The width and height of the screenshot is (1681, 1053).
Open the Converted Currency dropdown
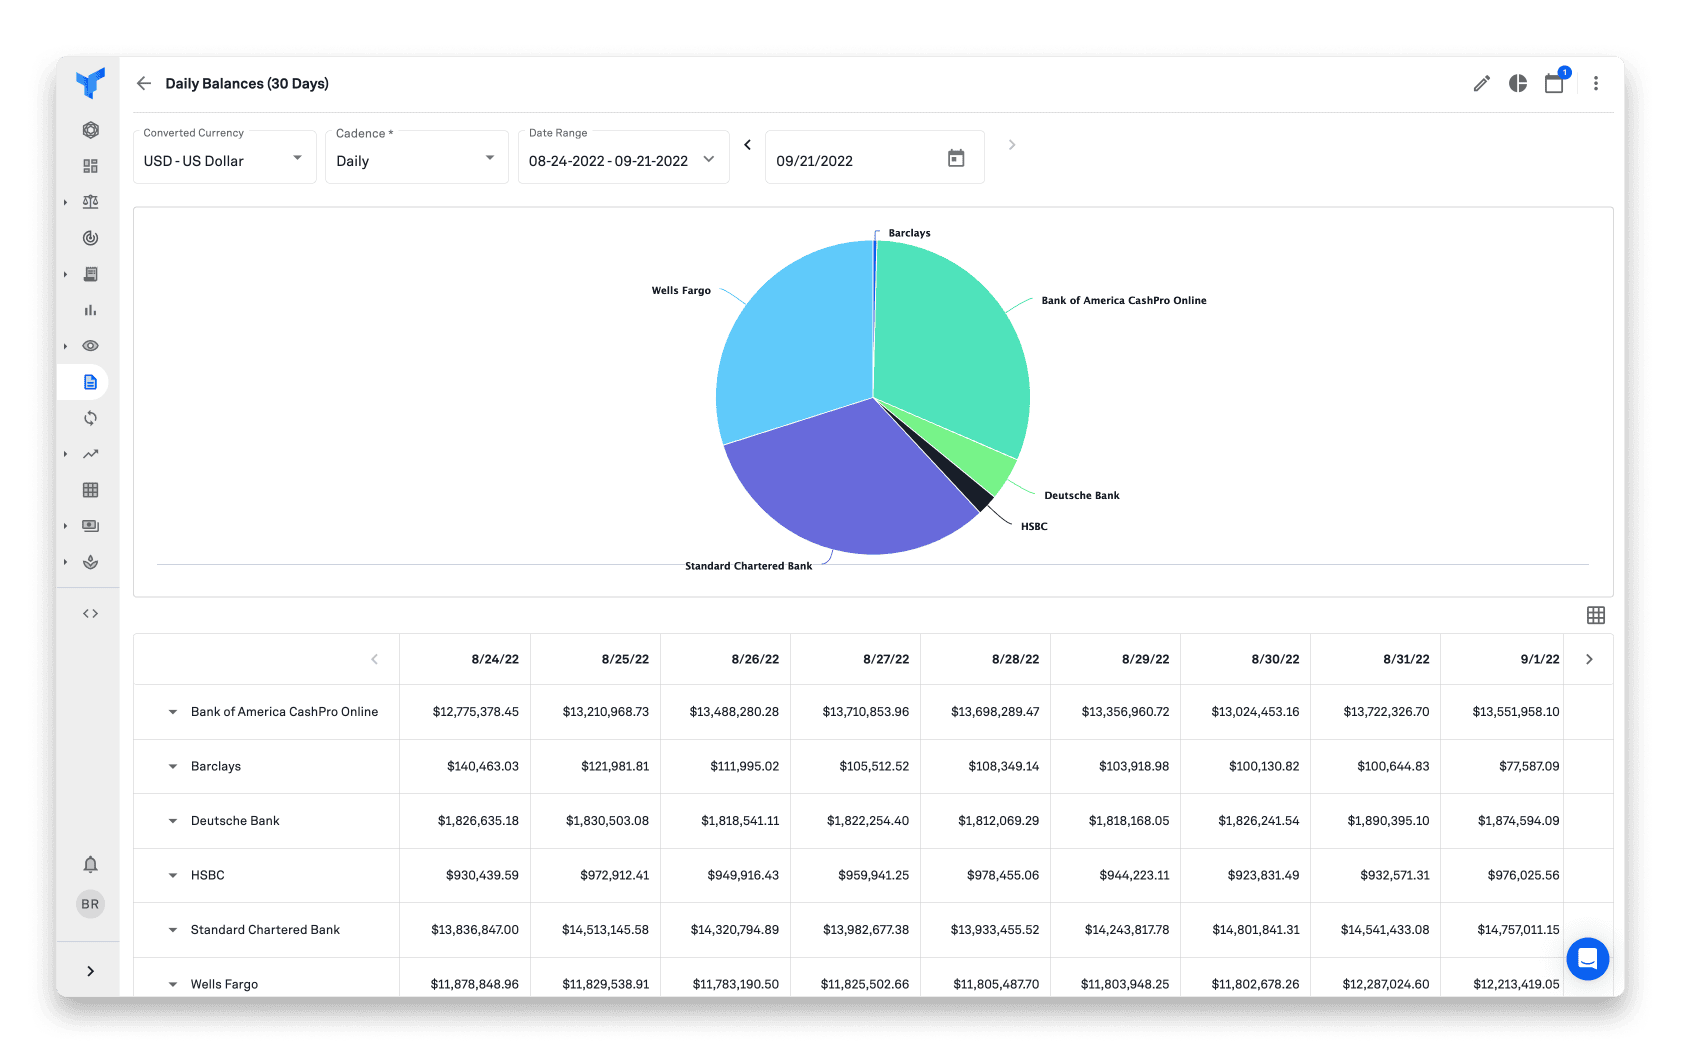click(296, 158)
